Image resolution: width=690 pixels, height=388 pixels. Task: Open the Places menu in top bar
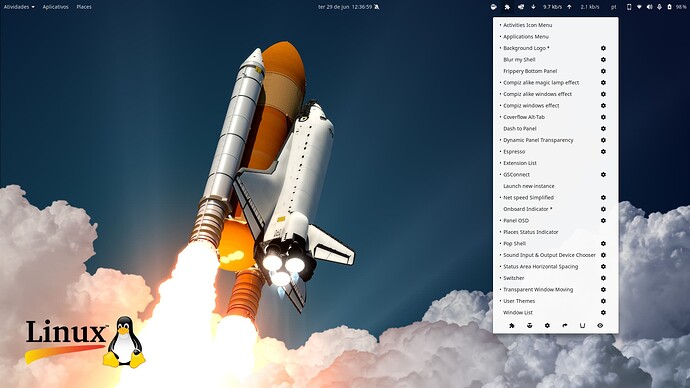(x=84, y=7)
